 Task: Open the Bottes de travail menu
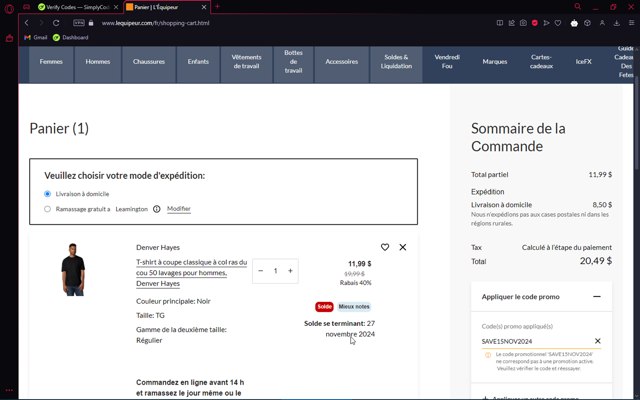(x=293, y=62)
